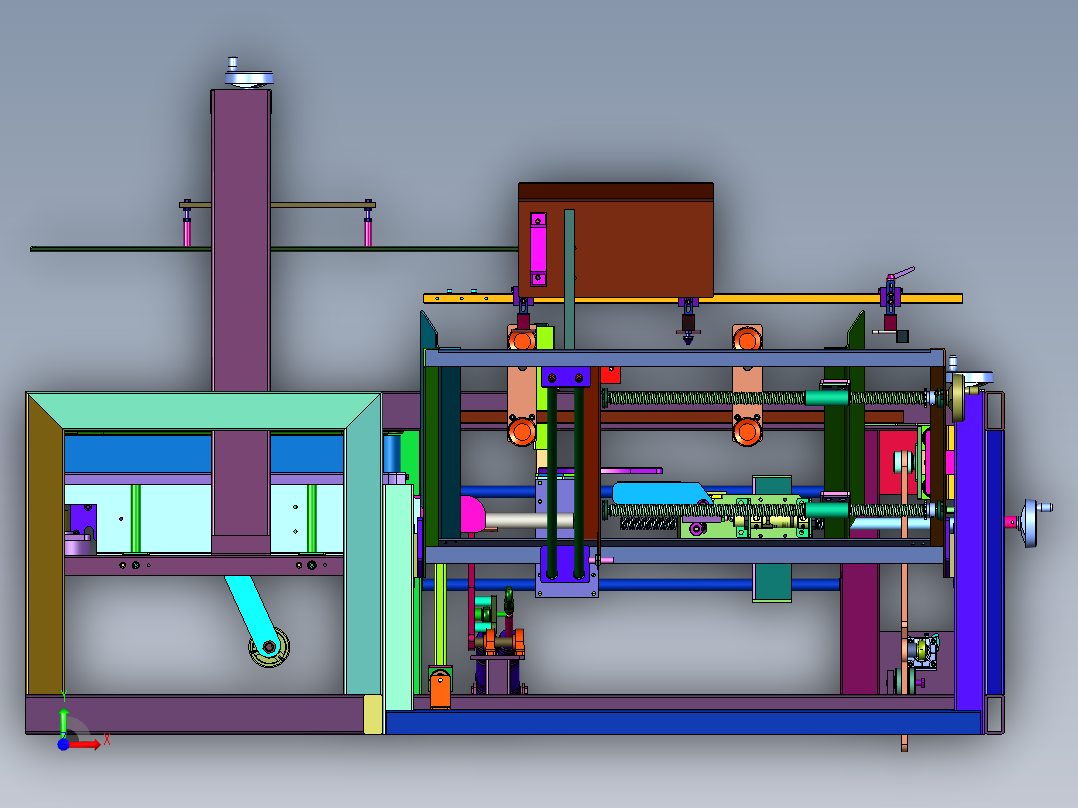This screenshot has height=808, width=1078.
Task: Select the handwheel atop the tall purple column
Action: point(248,75)
